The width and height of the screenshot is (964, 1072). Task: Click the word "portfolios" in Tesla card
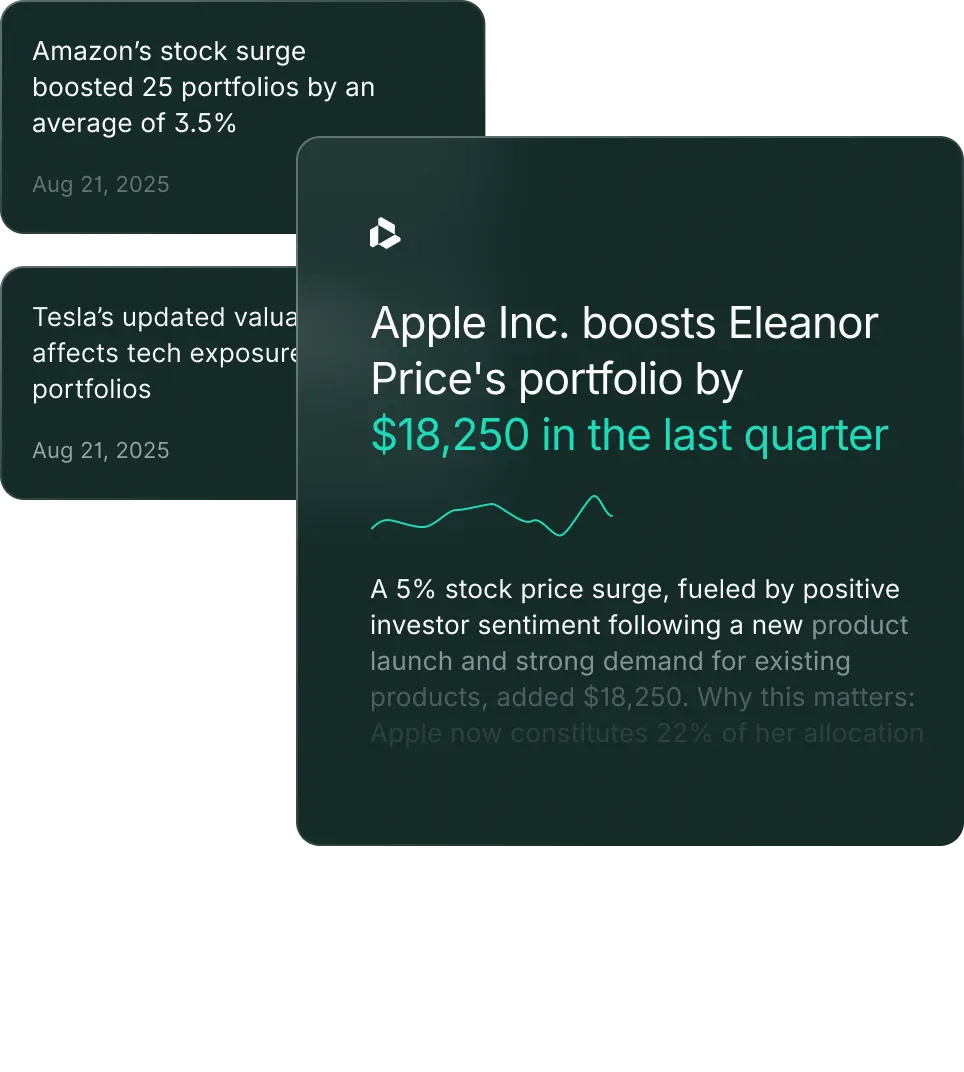click(x=92, y=389)
